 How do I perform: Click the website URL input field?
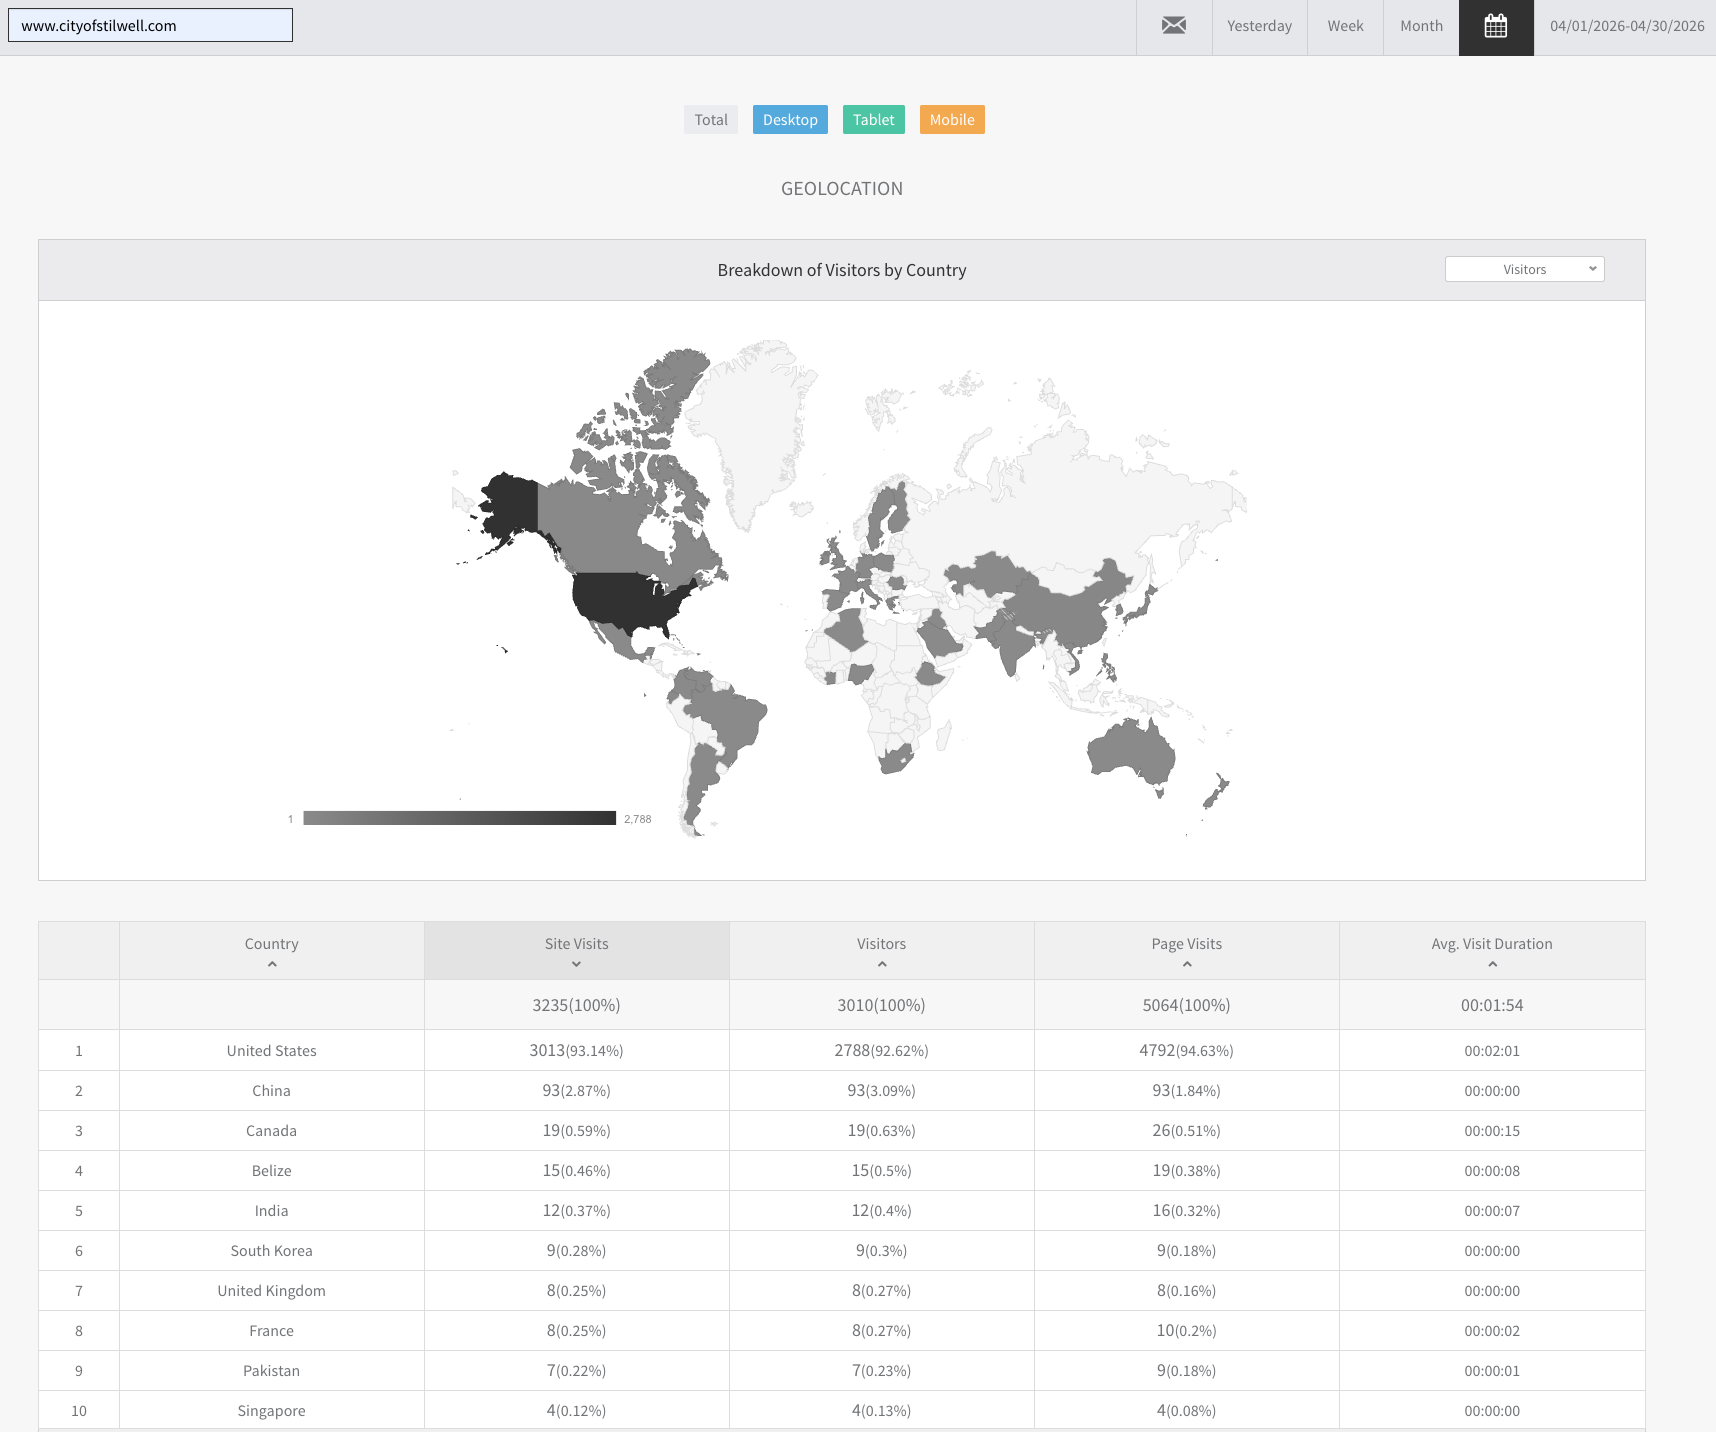[x=151, y=26]
